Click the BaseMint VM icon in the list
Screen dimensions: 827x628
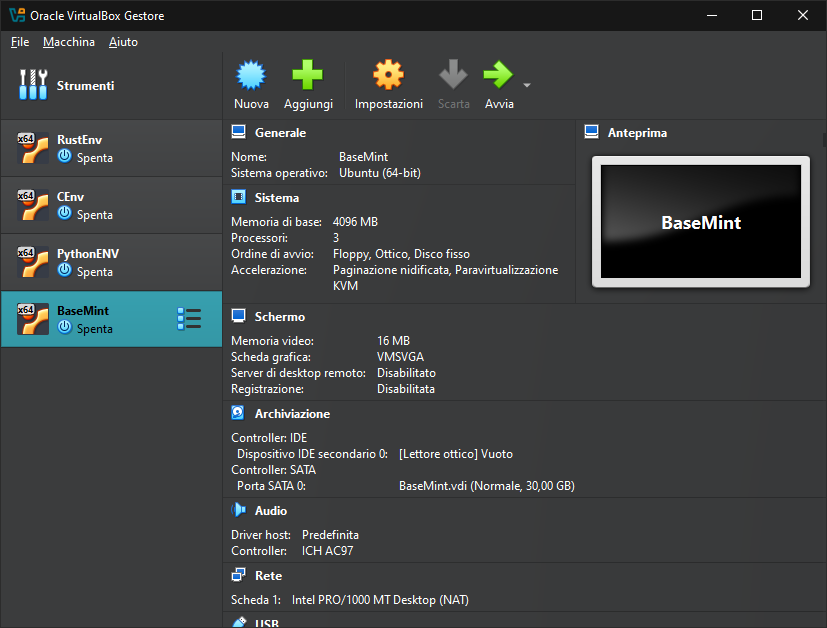(33, 319)
